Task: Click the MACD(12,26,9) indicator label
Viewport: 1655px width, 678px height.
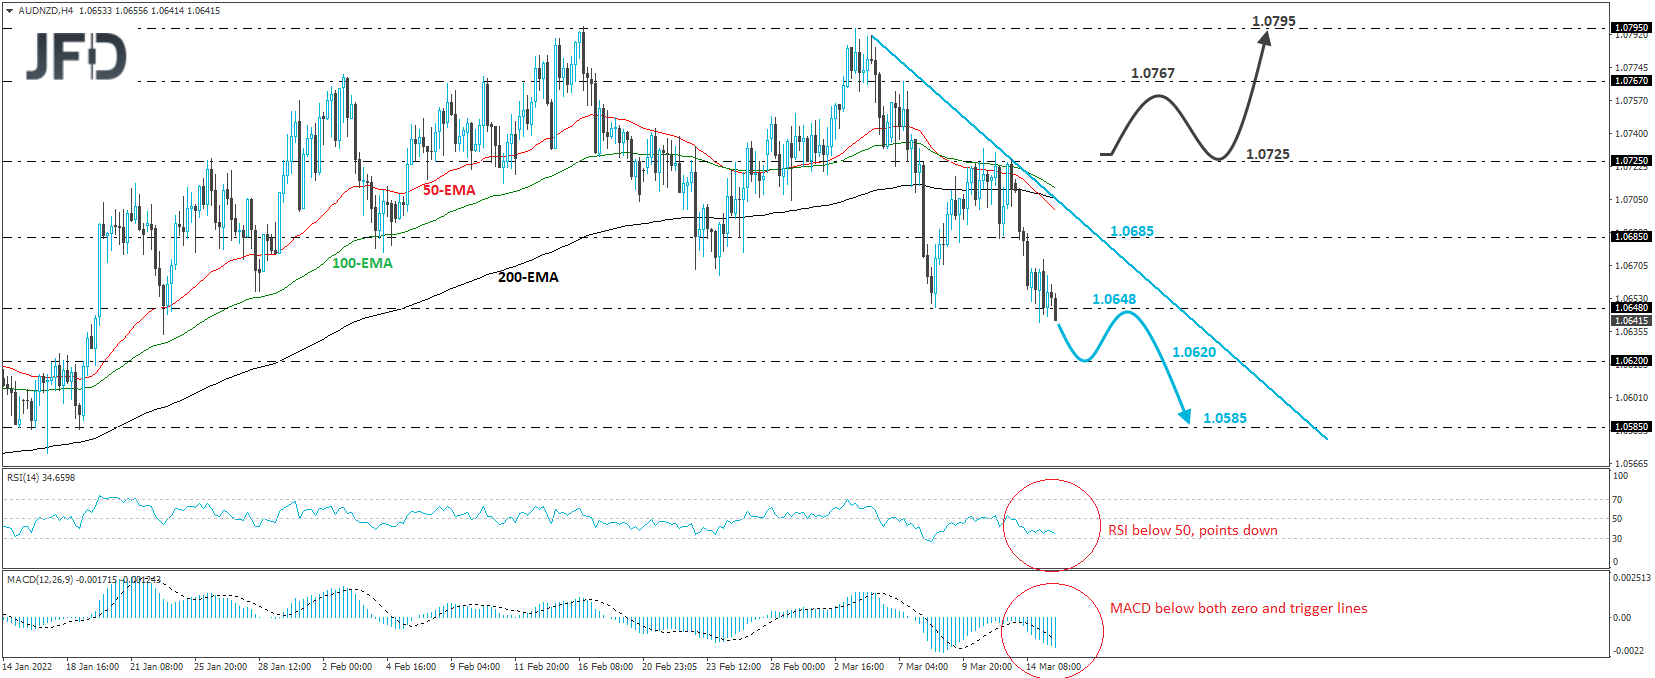Action: click(x=83, y=580)
